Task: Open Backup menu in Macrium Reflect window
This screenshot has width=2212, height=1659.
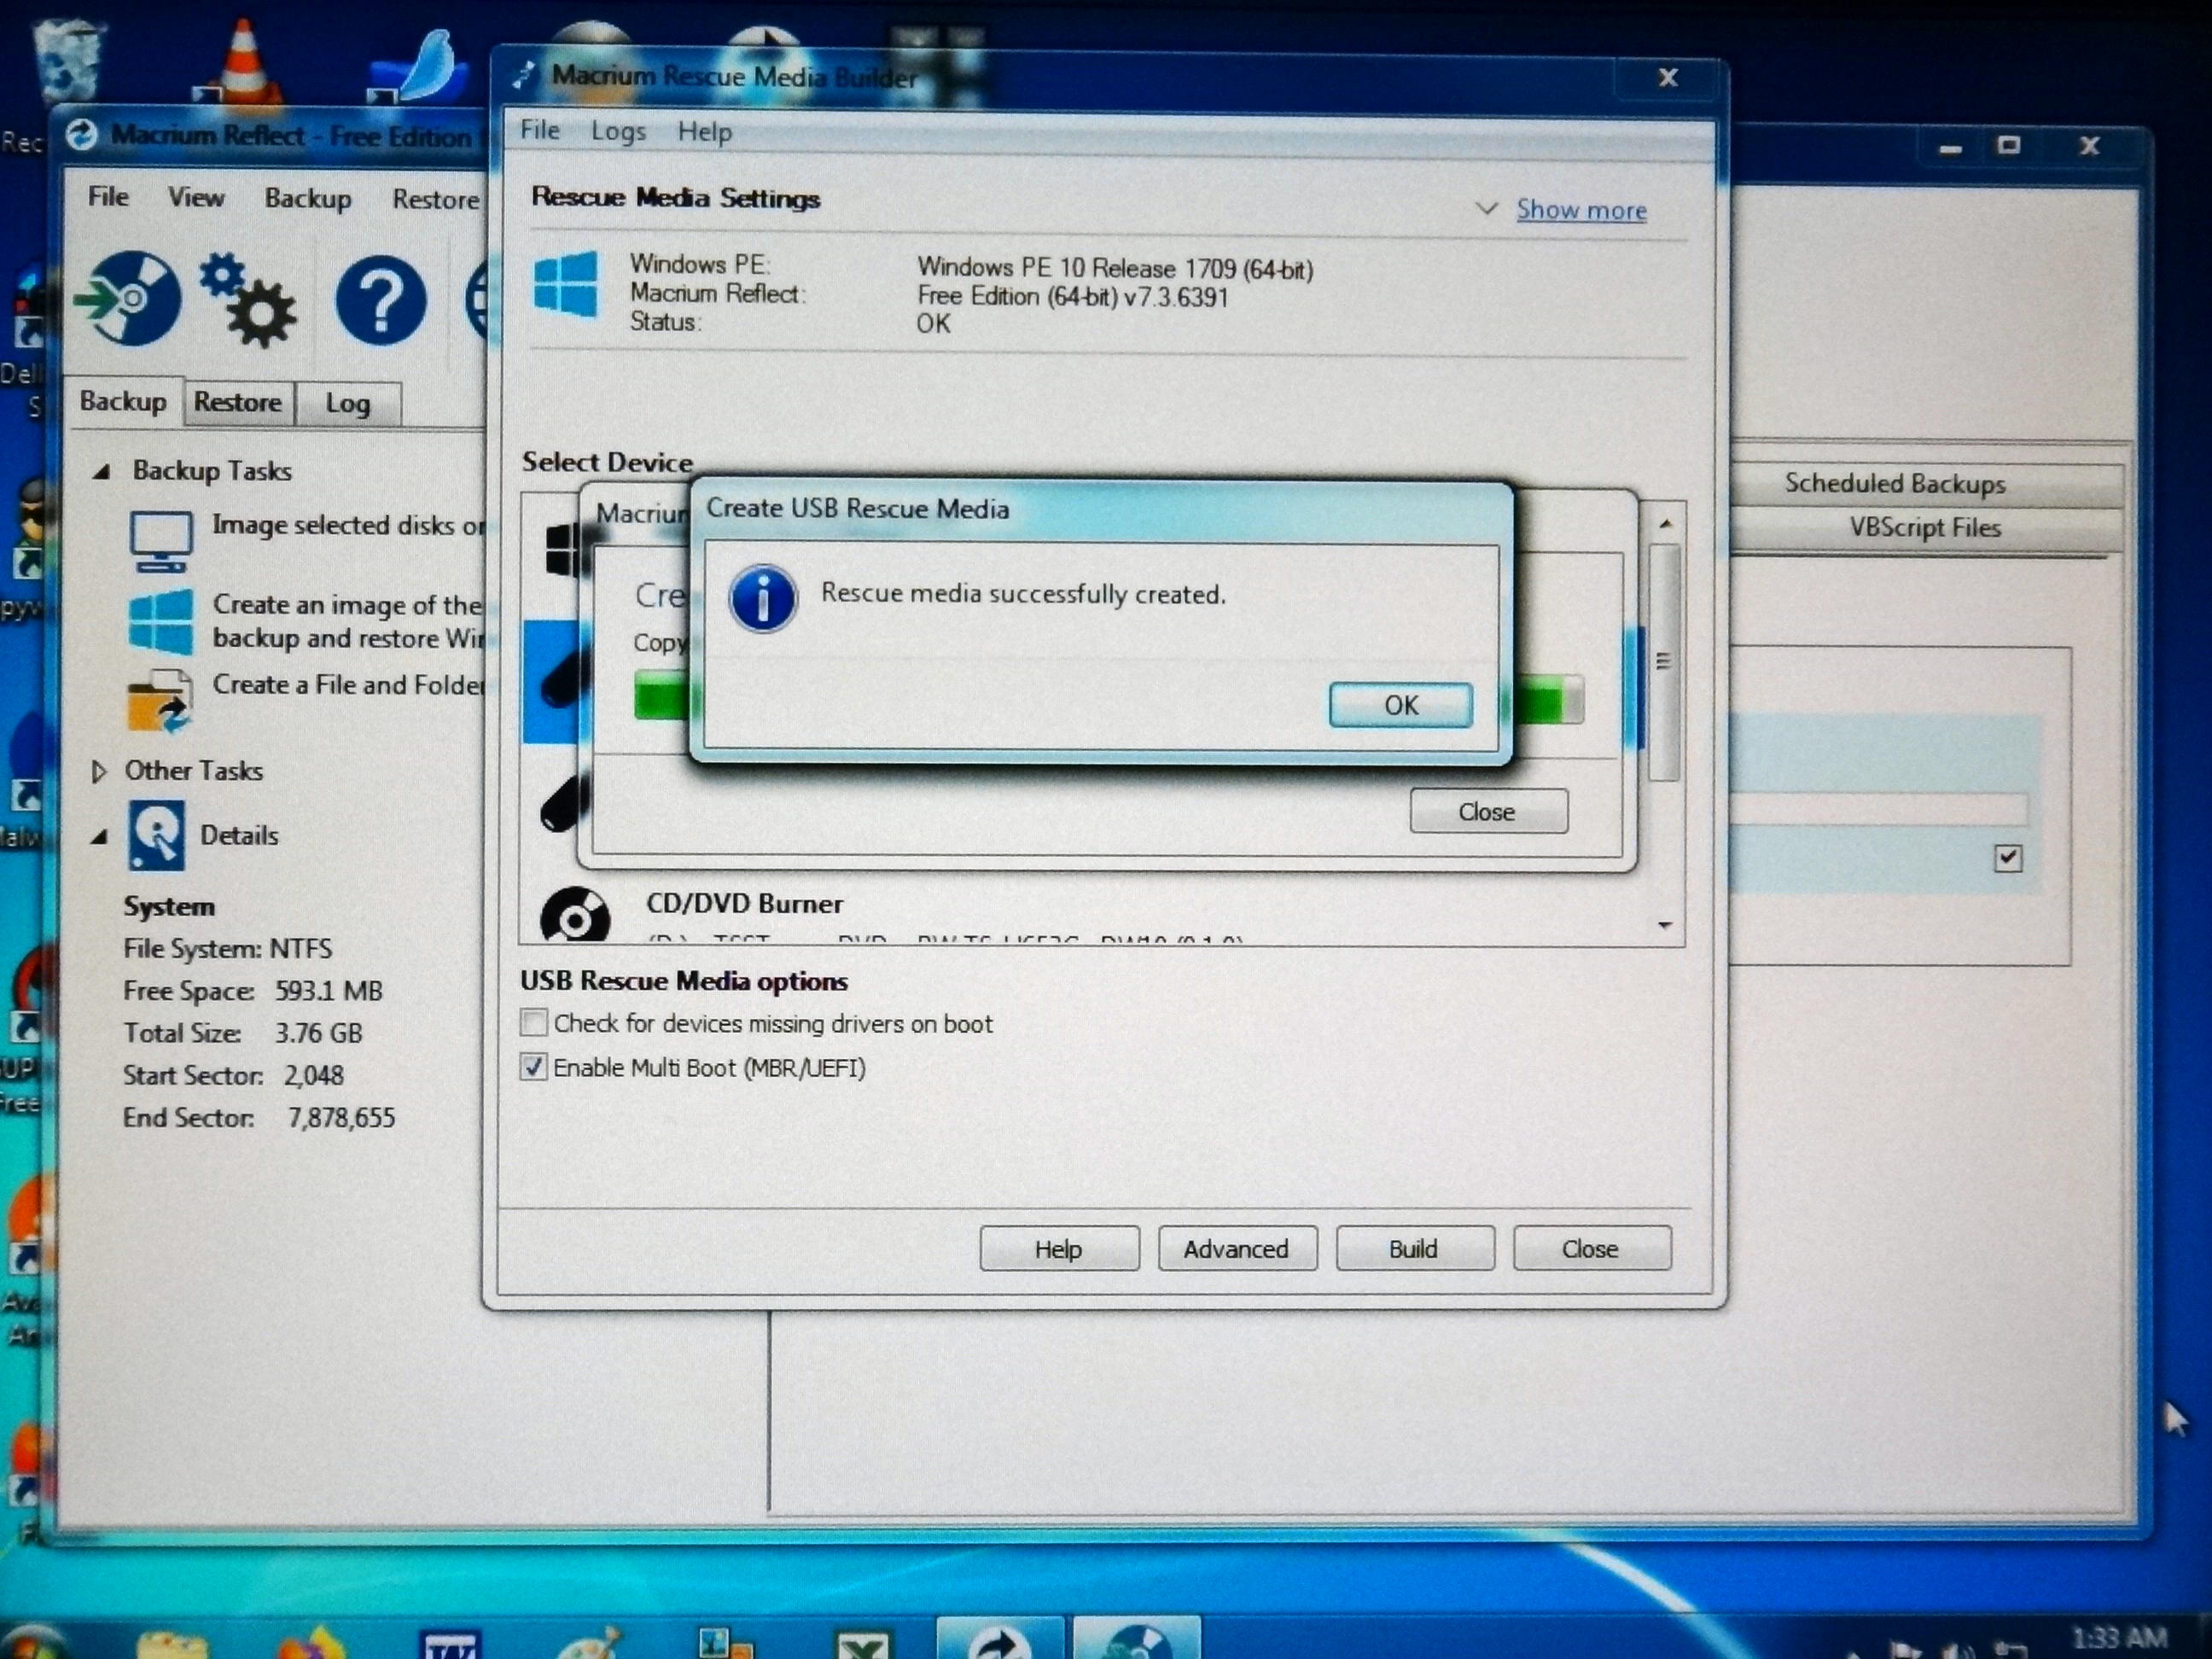Action: click(x=308, y=198)
